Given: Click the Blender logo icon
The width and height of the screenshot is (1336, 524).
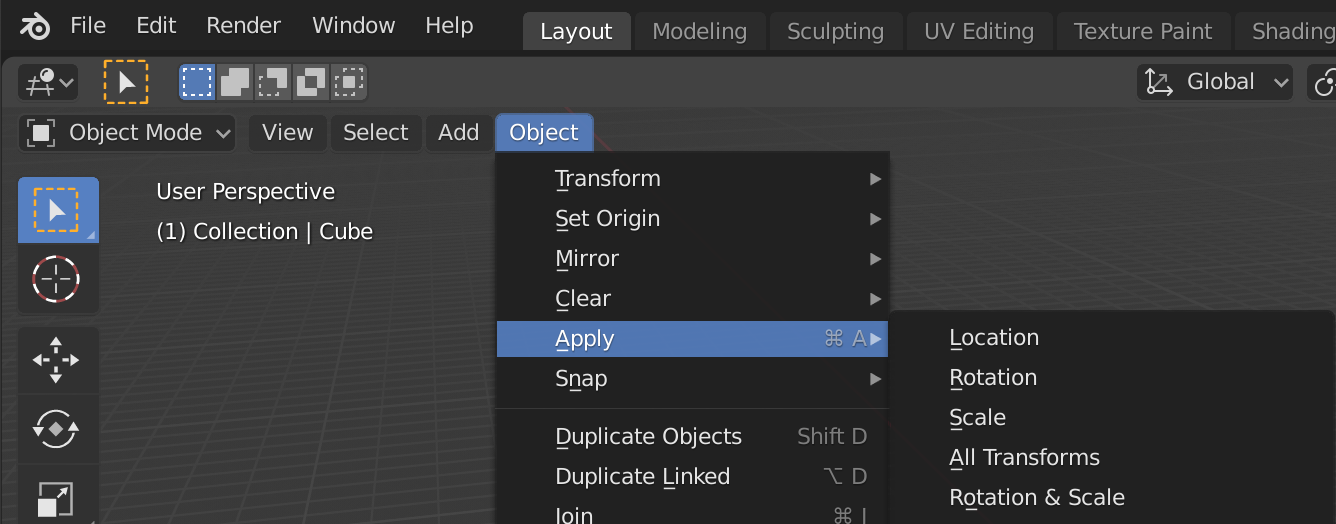Looking at the screenshot, I should click(35, 27).
